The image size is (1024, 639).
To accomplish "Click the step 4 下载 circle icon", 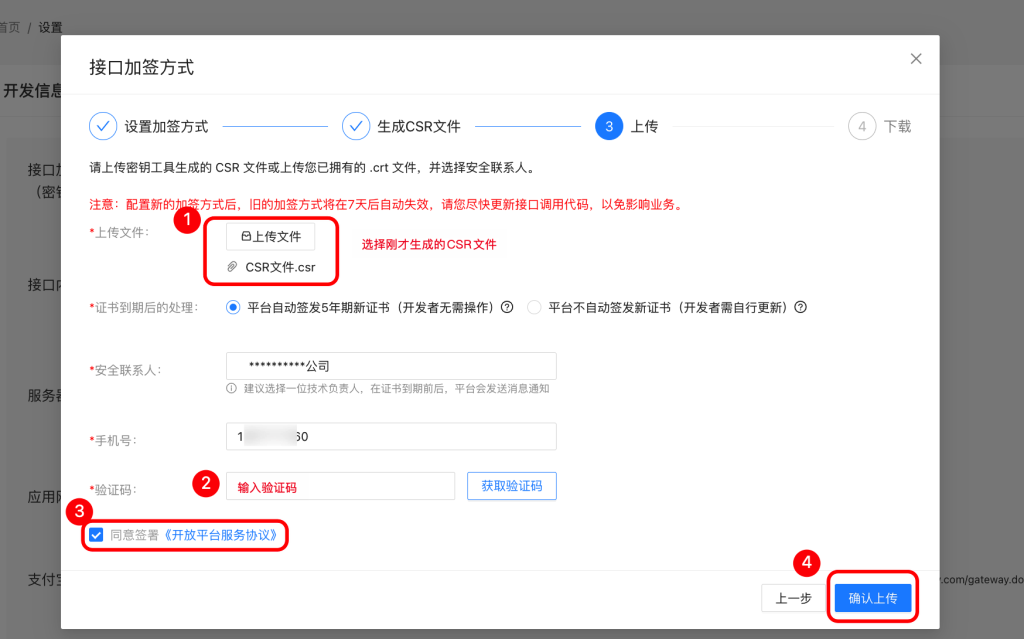I will click(861, 126).
